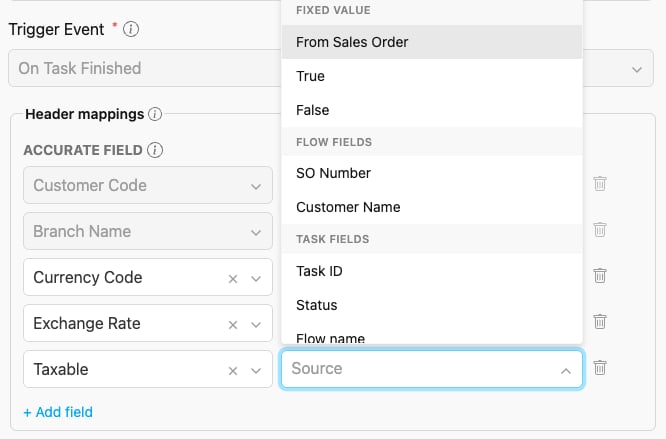Delete the Taxable mapping row

(x=600, y=367)
